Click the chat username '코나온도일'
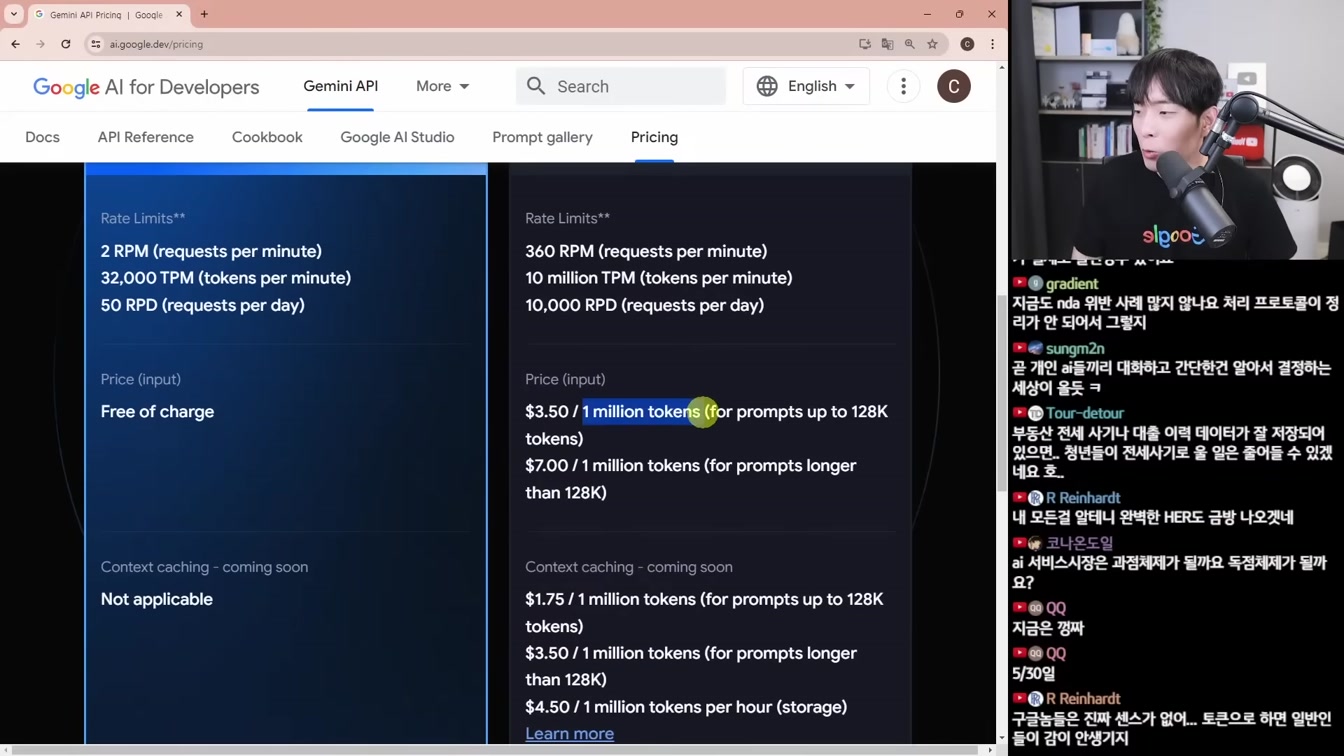 [1080, 543]
